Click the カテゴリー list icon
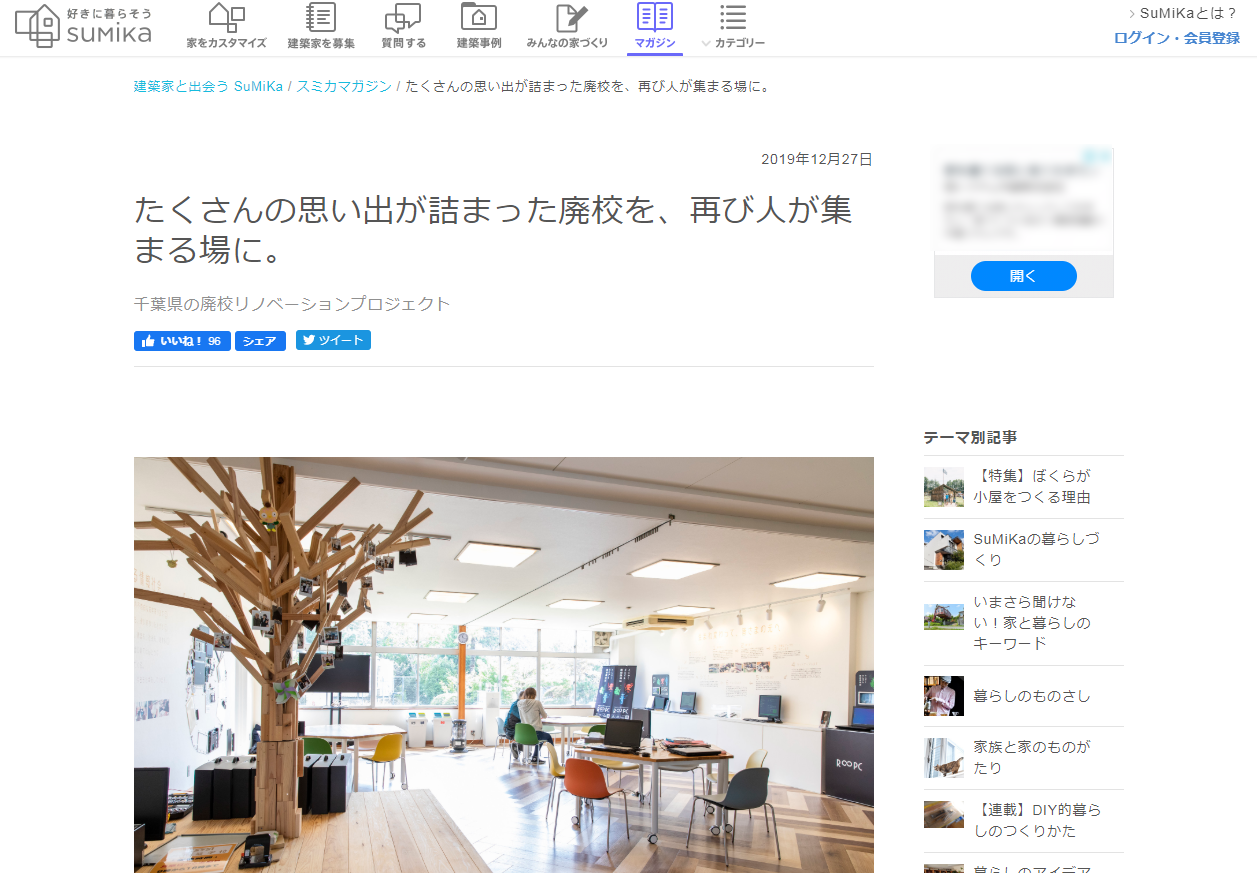This screenshot has height=873, width=1257. pos(733,17)
